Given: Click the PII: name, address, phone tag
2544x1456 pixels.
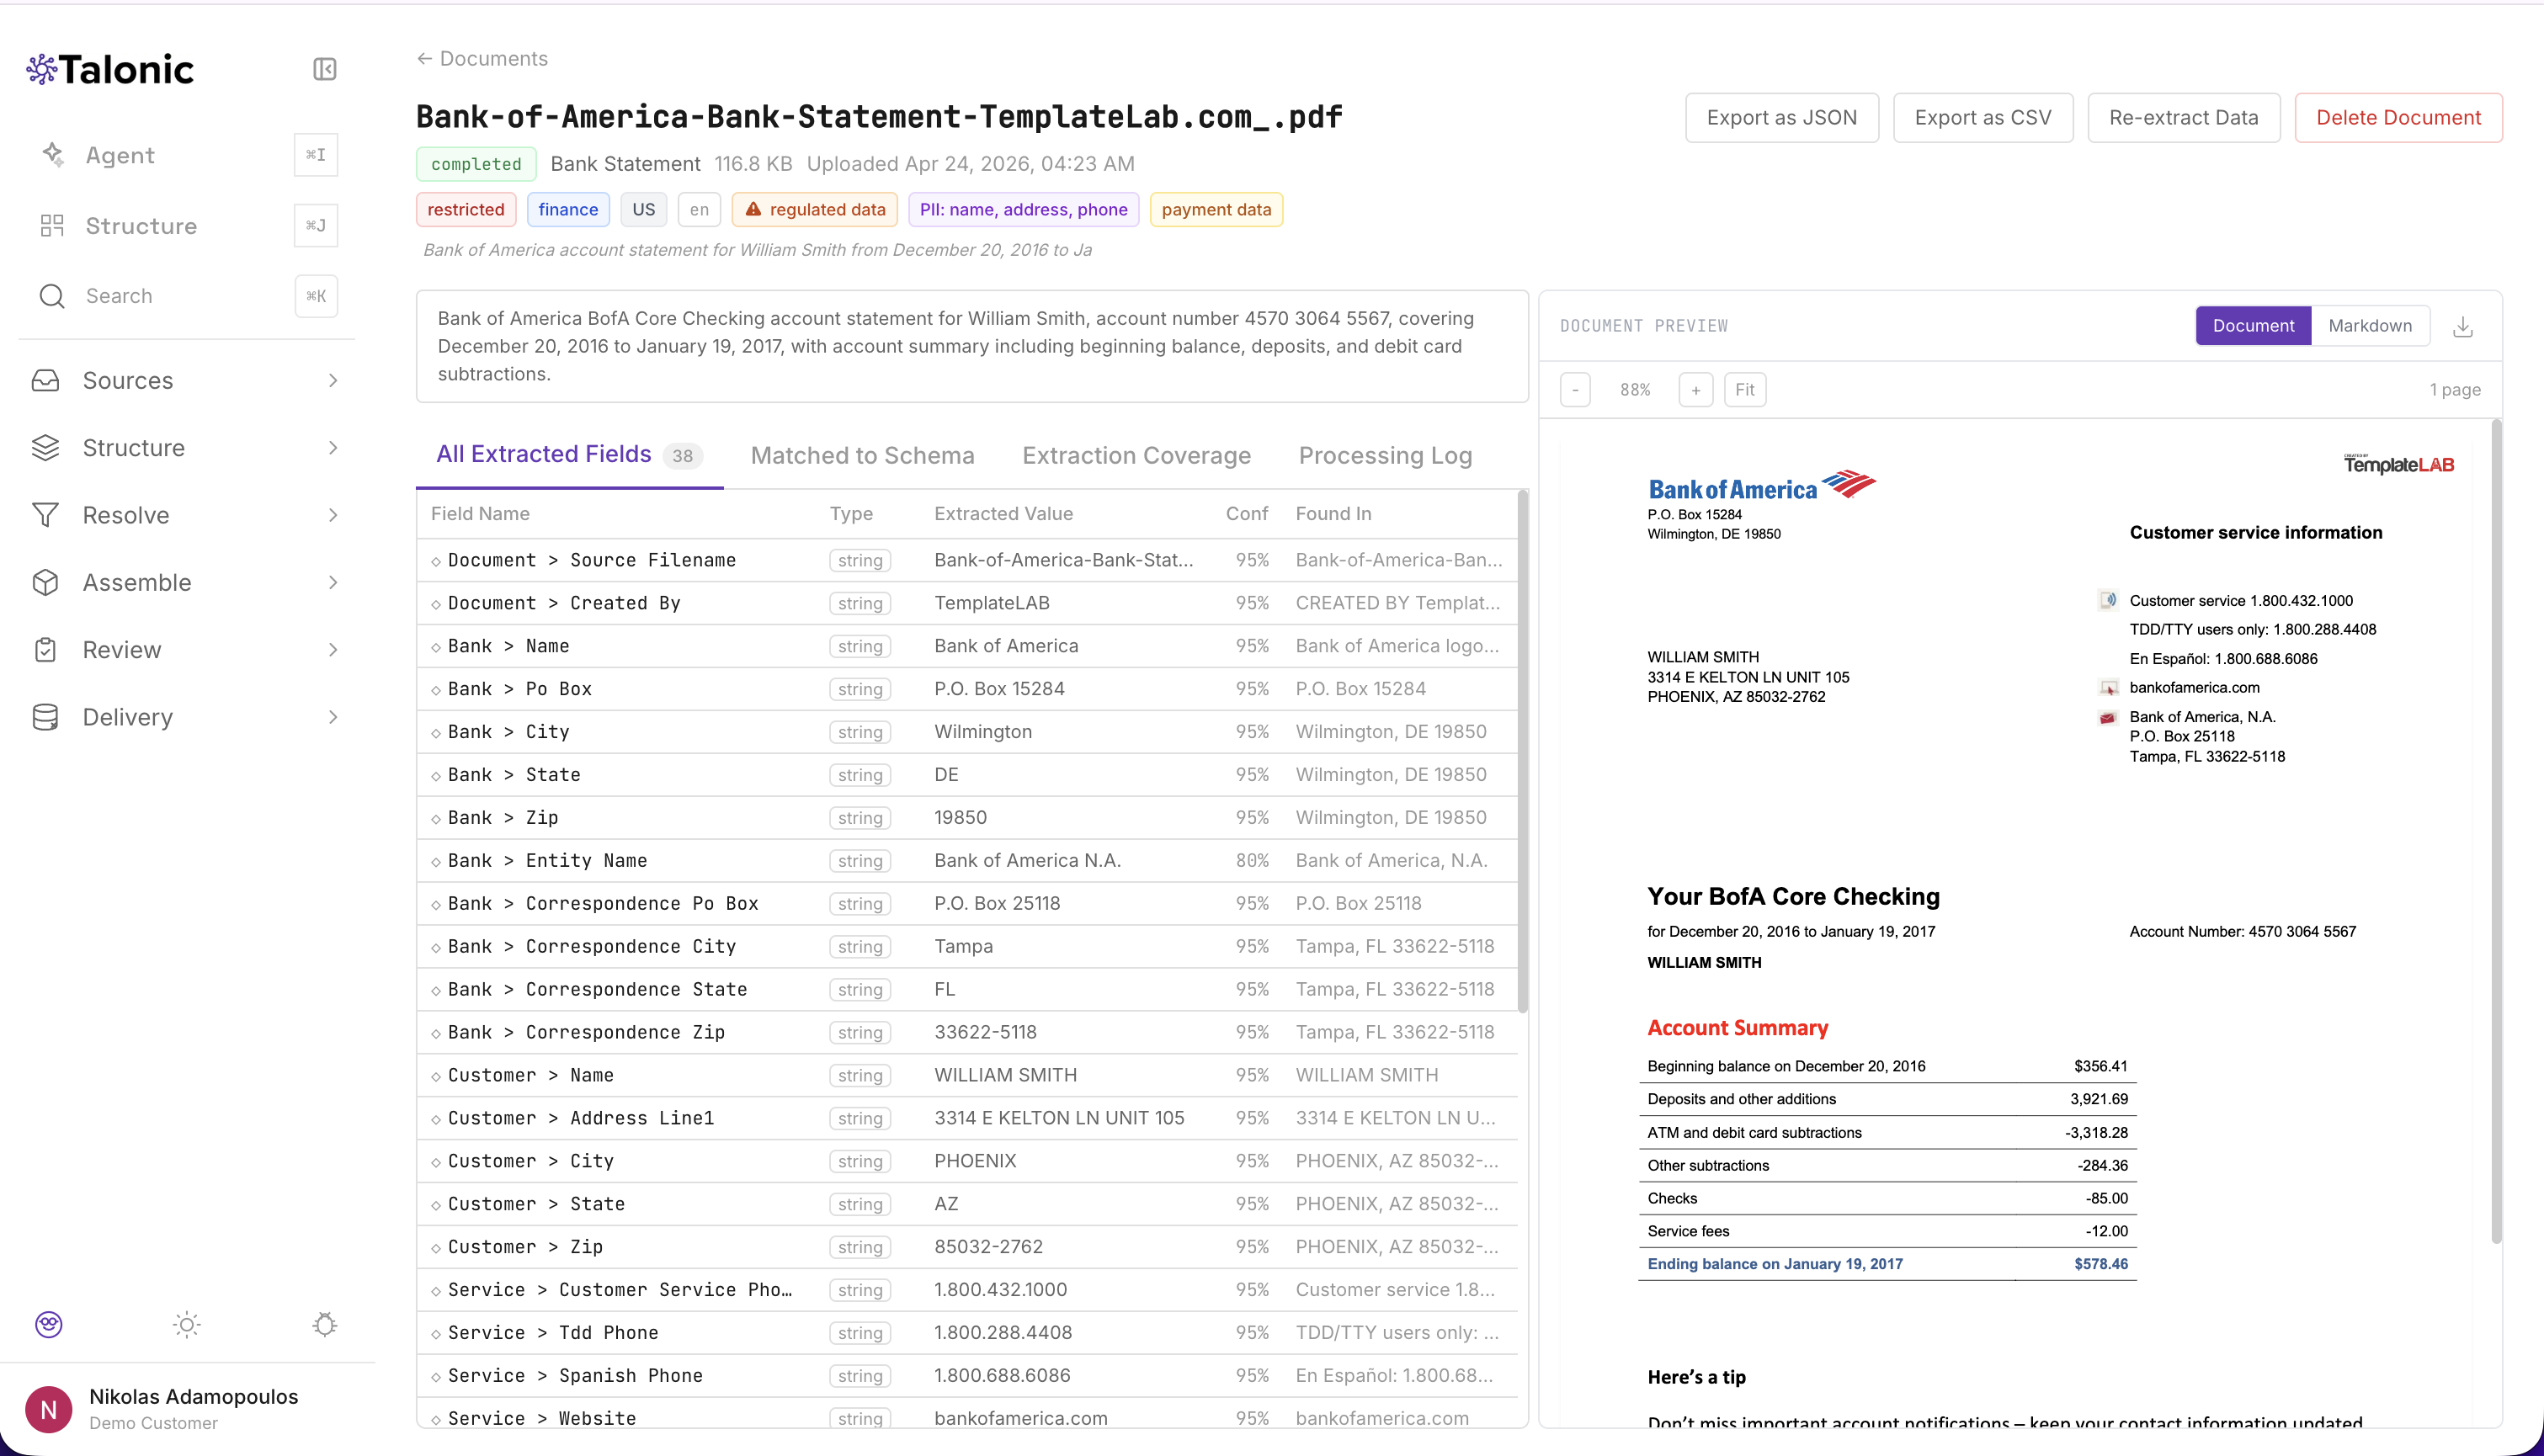Looking at the screenshot, I should [1023, 209].
